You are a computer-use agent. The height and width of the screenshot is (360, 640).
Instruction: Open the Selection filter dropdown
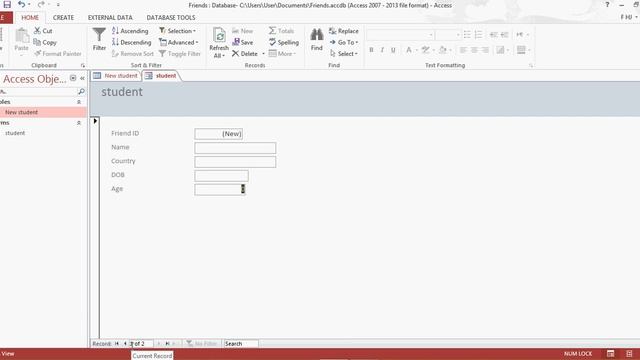tap(178, 31)
